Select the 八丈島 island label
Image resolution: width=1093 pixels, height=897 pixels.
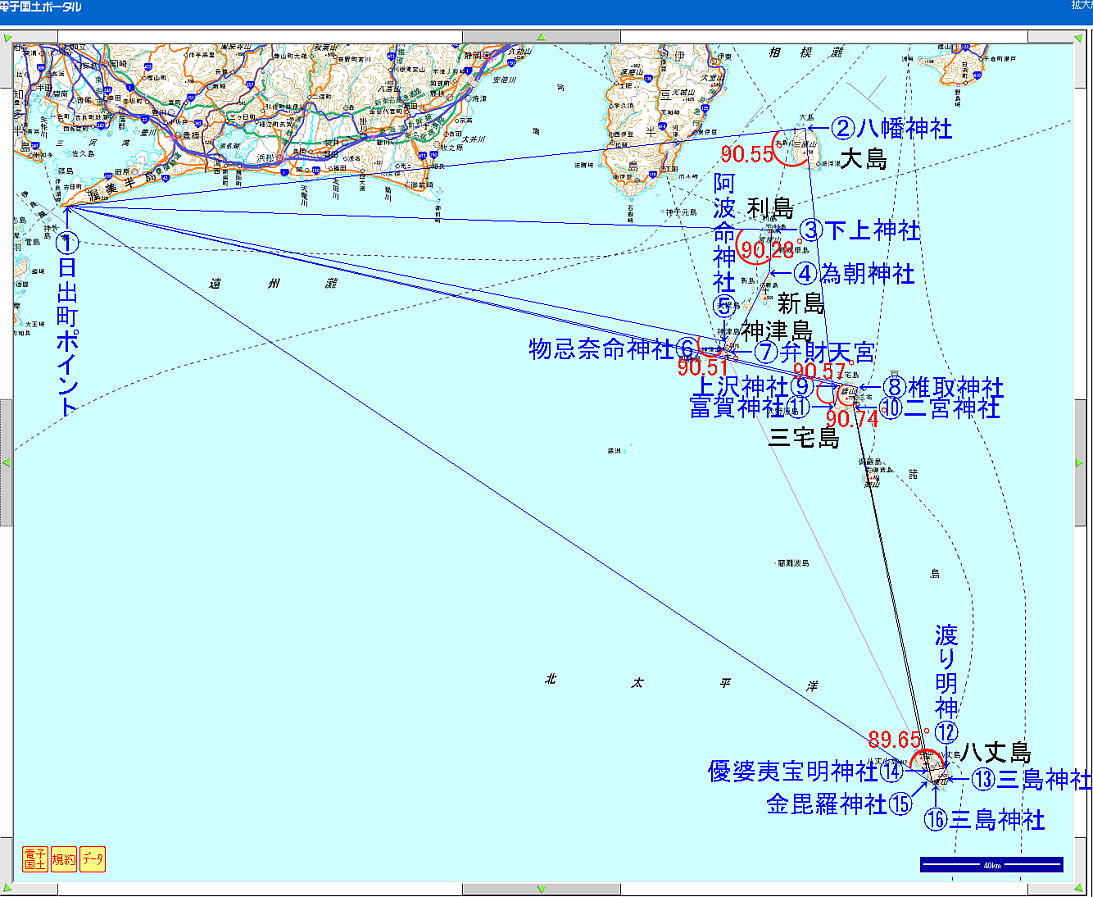point(995,753)
